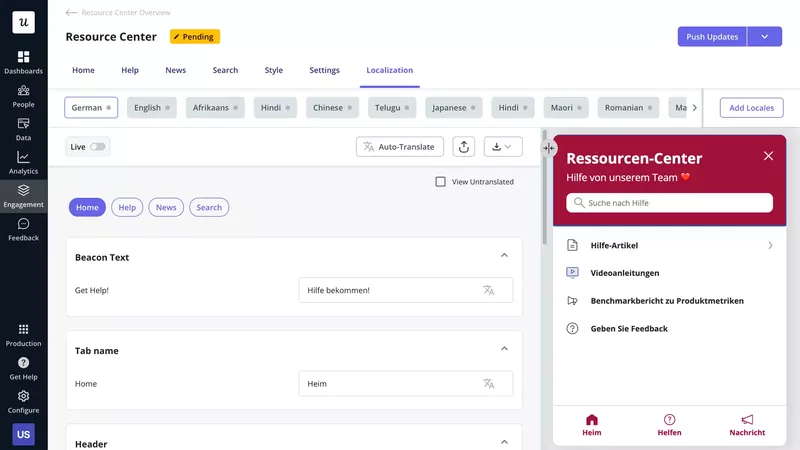Image resolution: width=800 pixels, height=450 pixels.
Task: Collapse the Beacon Text section
Action: tap(504, 256)
